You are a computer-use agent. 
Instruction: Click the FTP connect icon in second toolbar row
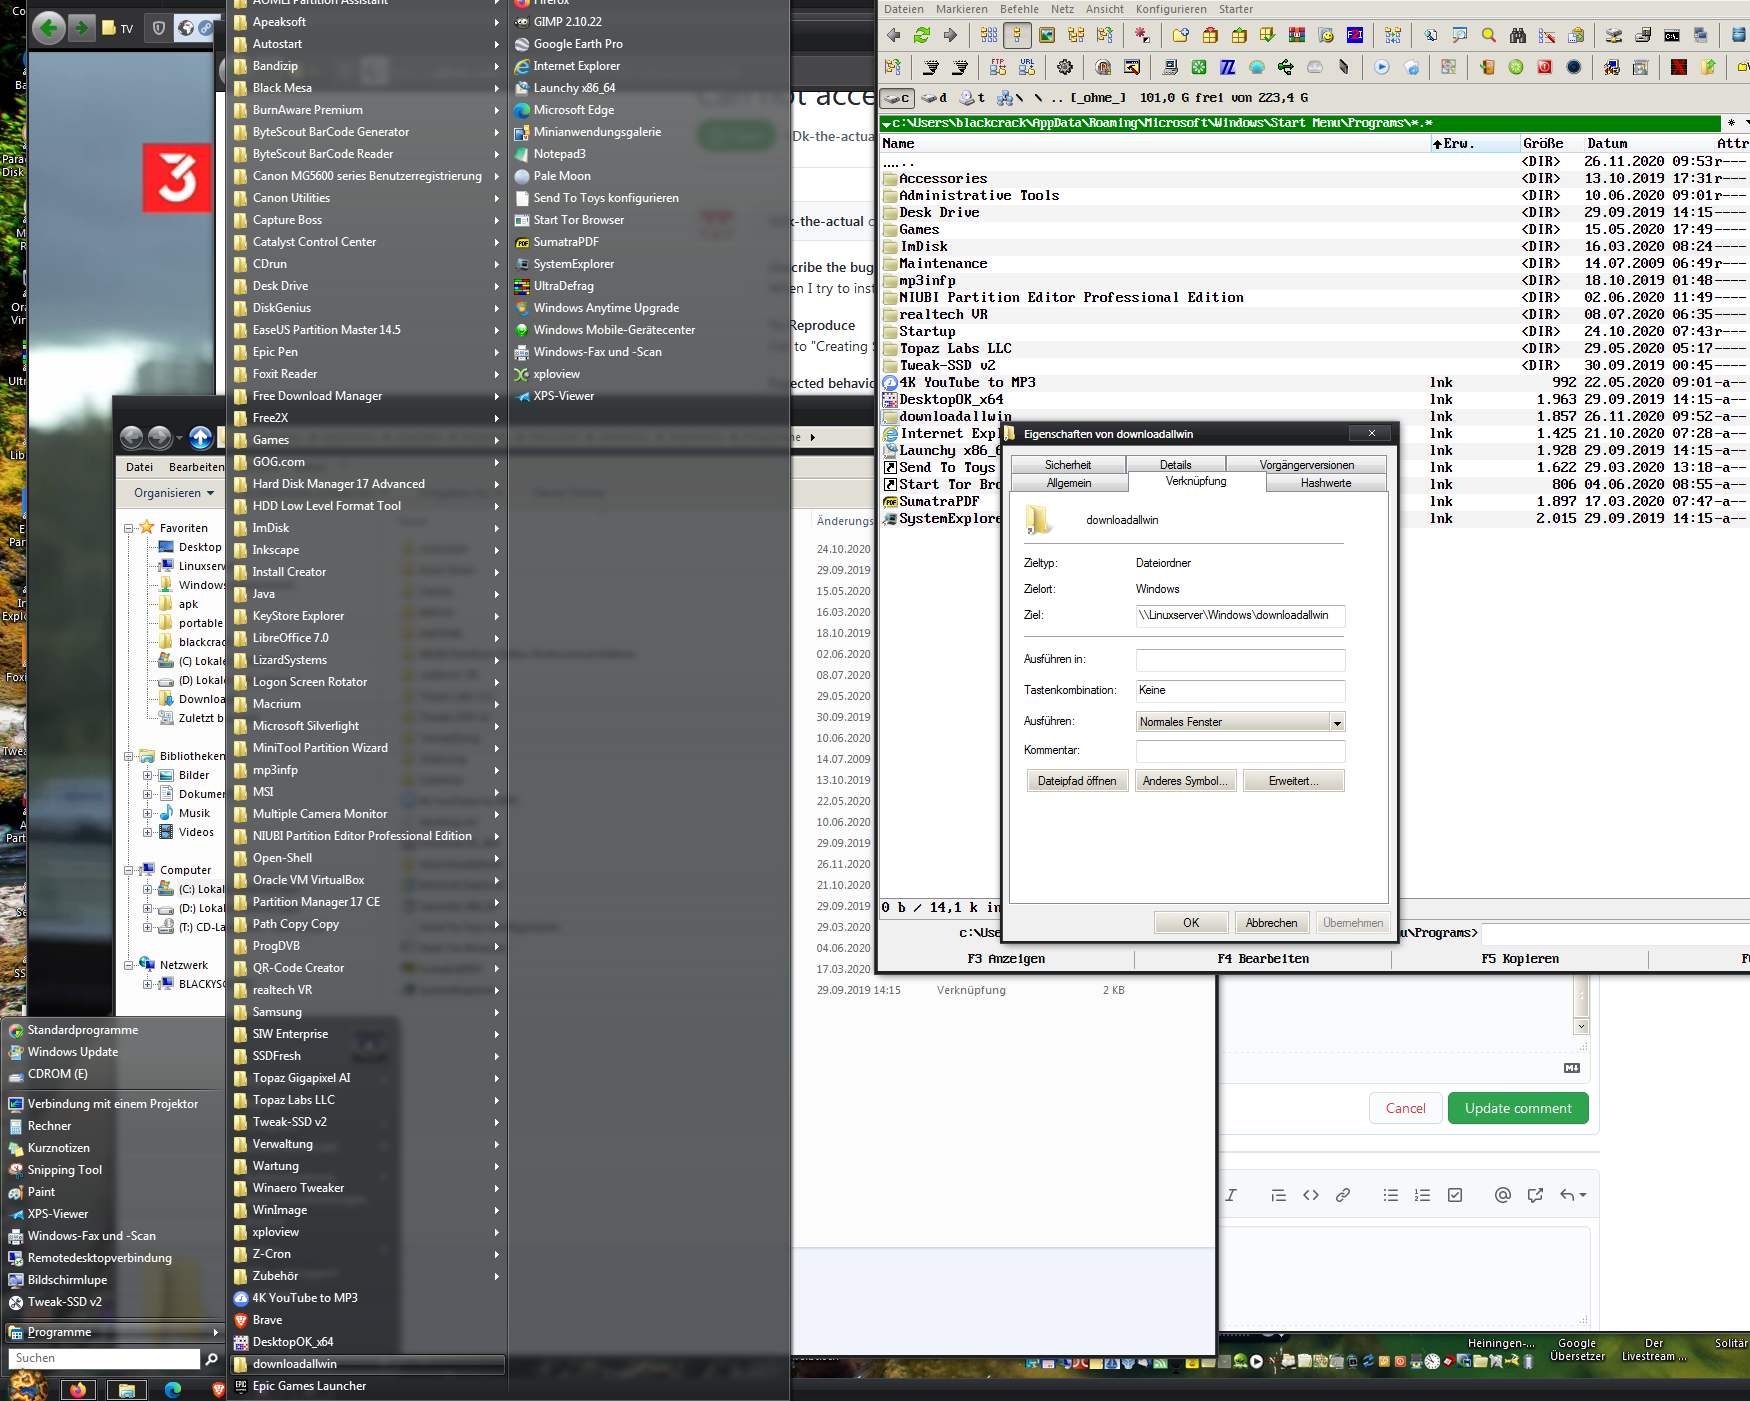(x=997, y=67)
